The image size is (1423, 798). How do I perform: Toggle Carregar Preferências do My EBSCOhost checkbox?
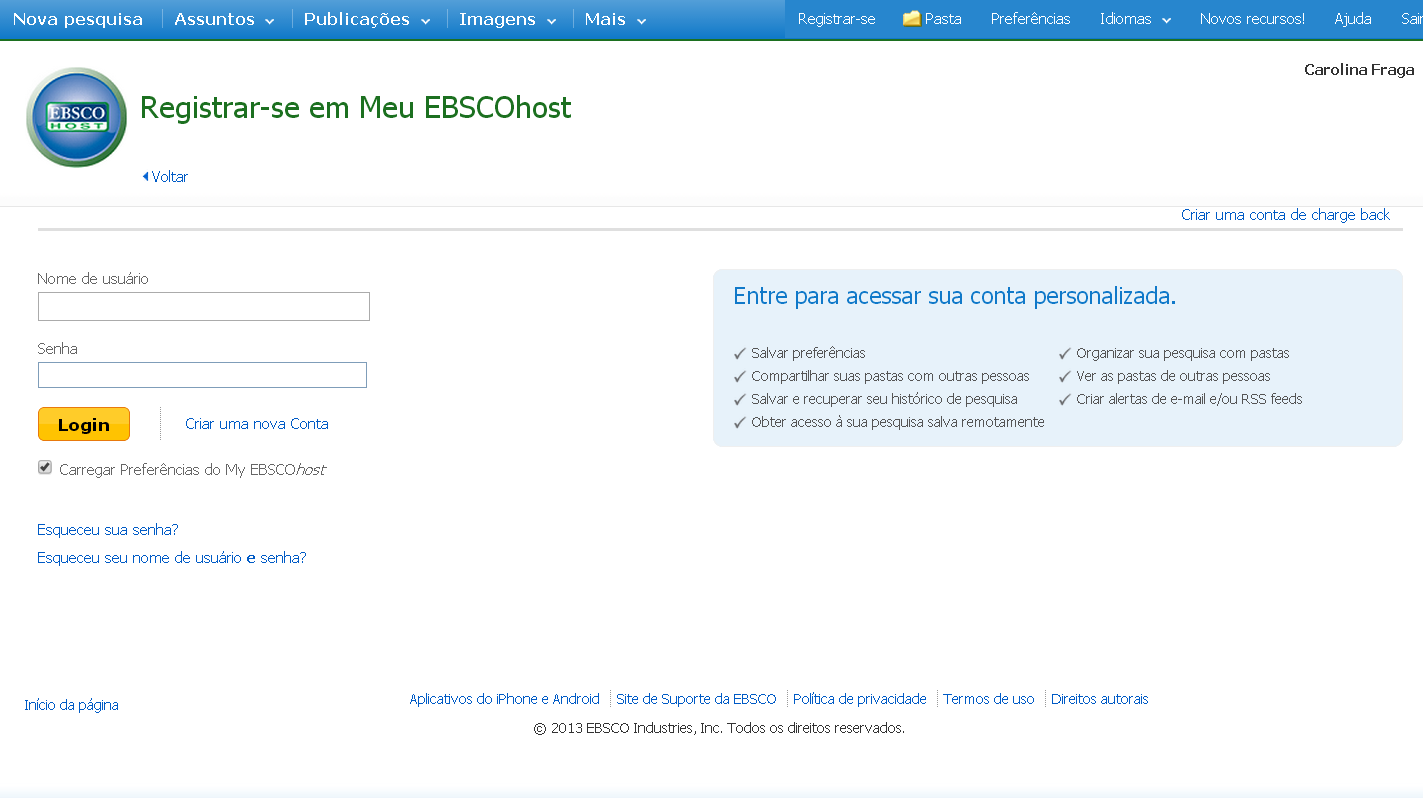(45, 468)
